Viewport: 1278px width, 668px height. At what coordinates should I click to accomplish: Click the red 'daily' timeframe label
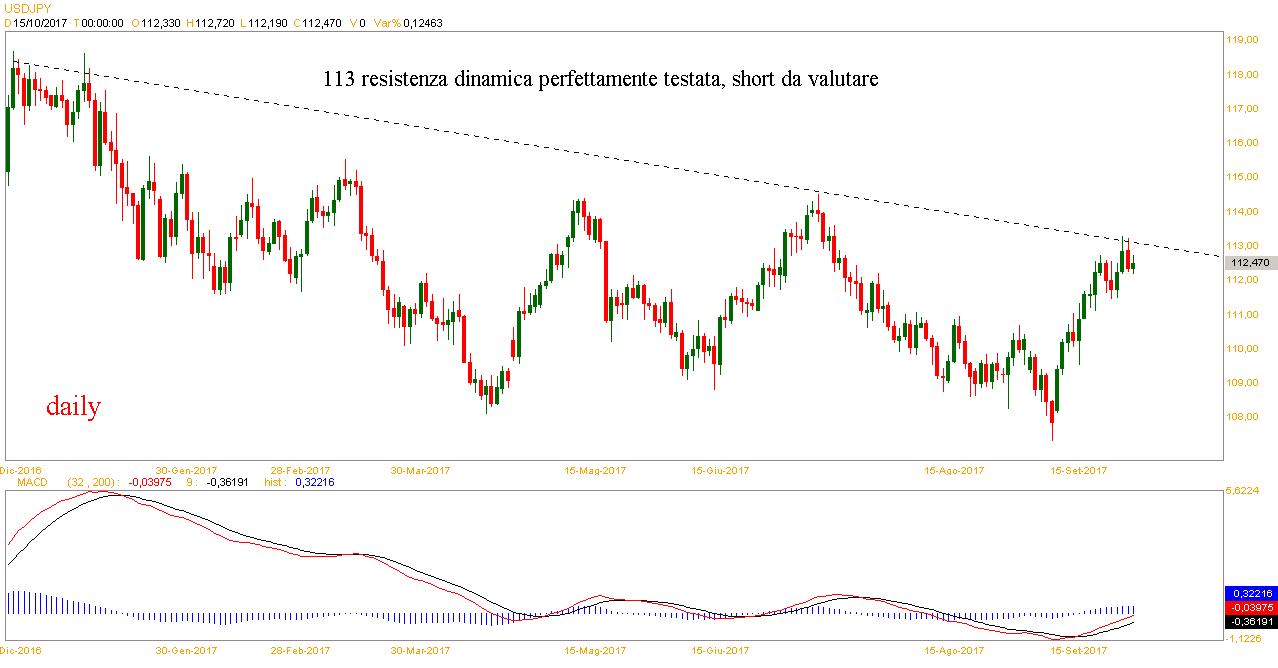click(x=73, y=406)
